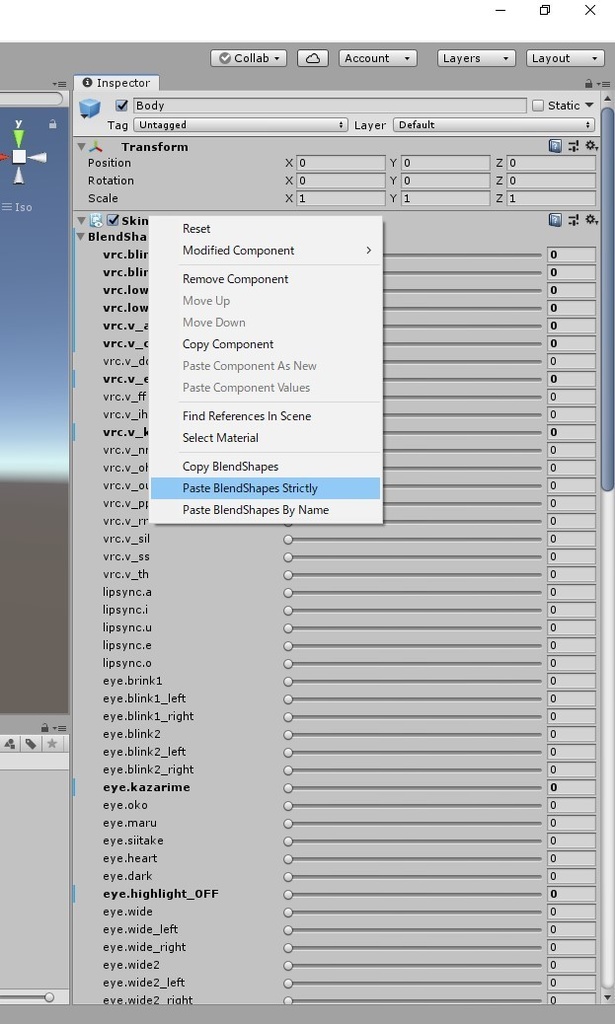Click the search by label icon
The height and width of the screenshot is (1024, 615).
(31, 744)
